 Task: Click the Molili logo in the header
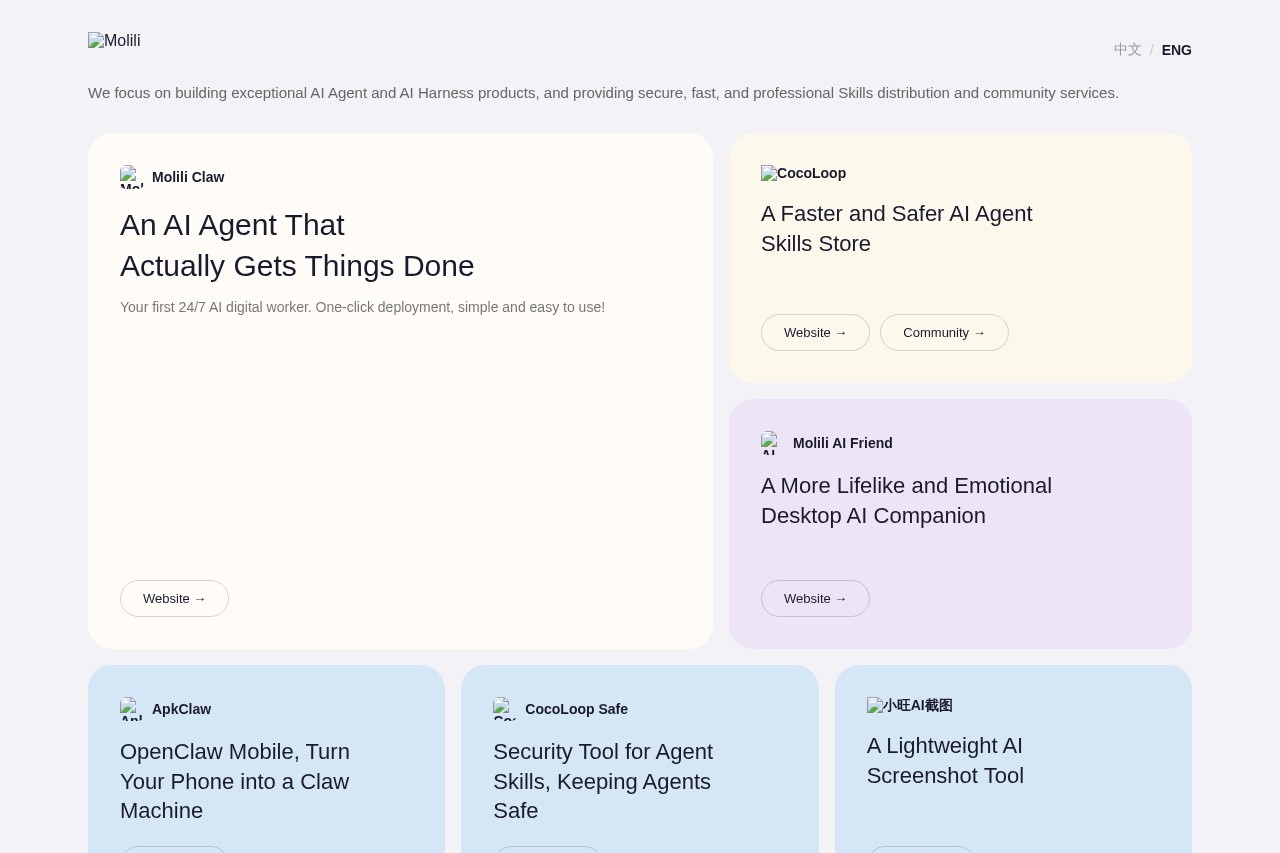(x=114, y=41)
